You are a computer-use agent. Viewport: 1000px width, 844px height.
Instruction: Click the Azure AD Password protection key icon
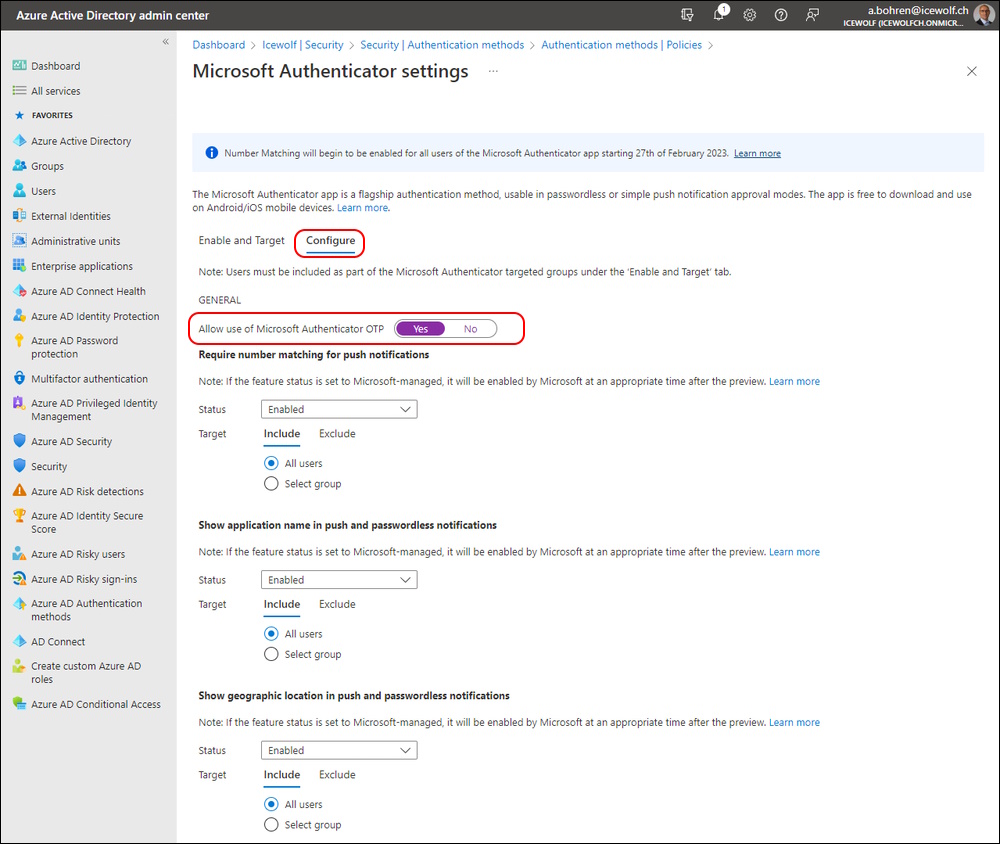20,341
